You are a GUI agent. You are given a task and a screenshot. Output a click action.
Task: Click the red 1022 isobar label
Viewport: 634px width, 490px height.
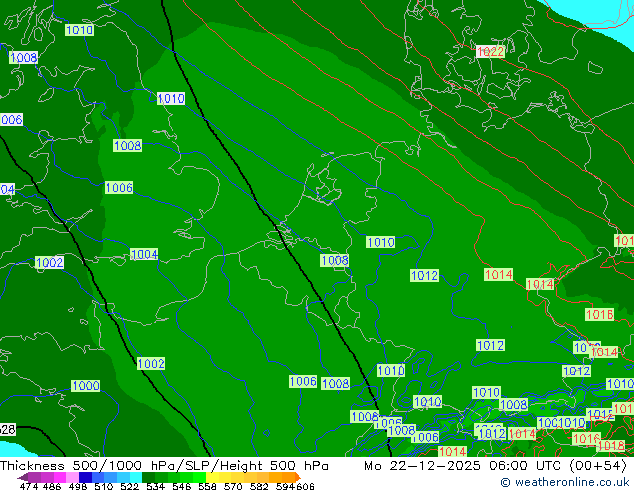(490, 52)
